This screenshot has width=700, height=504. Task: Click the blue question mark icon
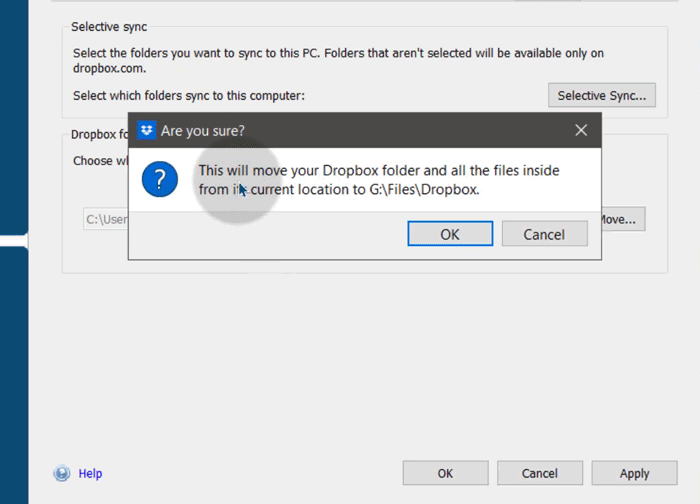click(160, 179)
